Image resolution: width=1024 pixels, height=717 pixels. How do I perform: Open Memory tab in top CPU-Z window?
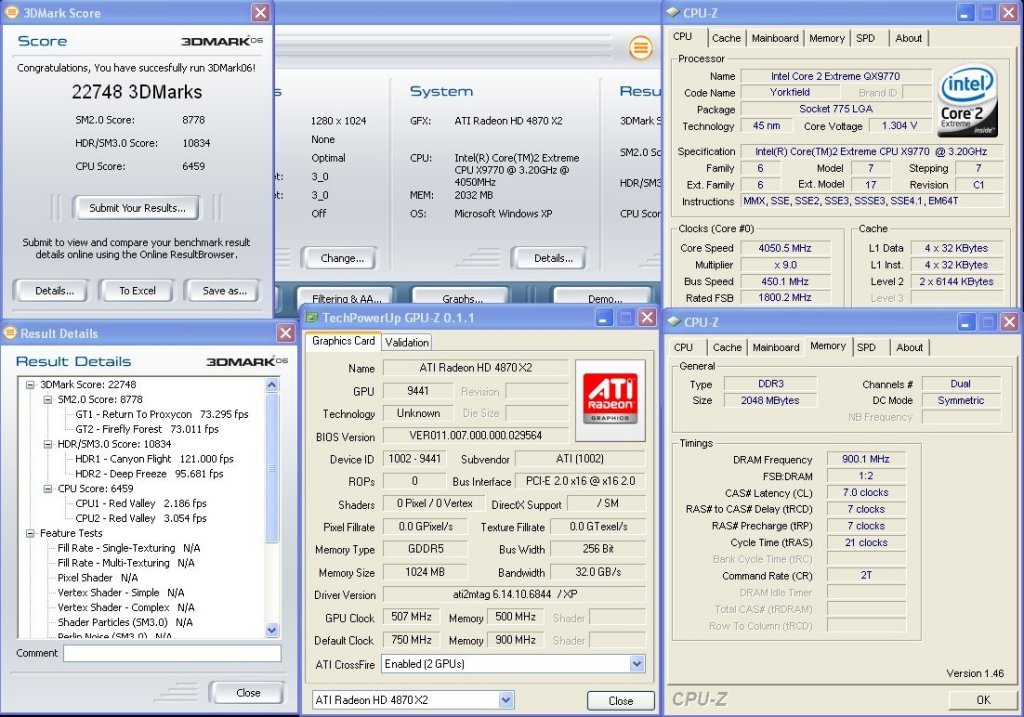coord(827,38)
